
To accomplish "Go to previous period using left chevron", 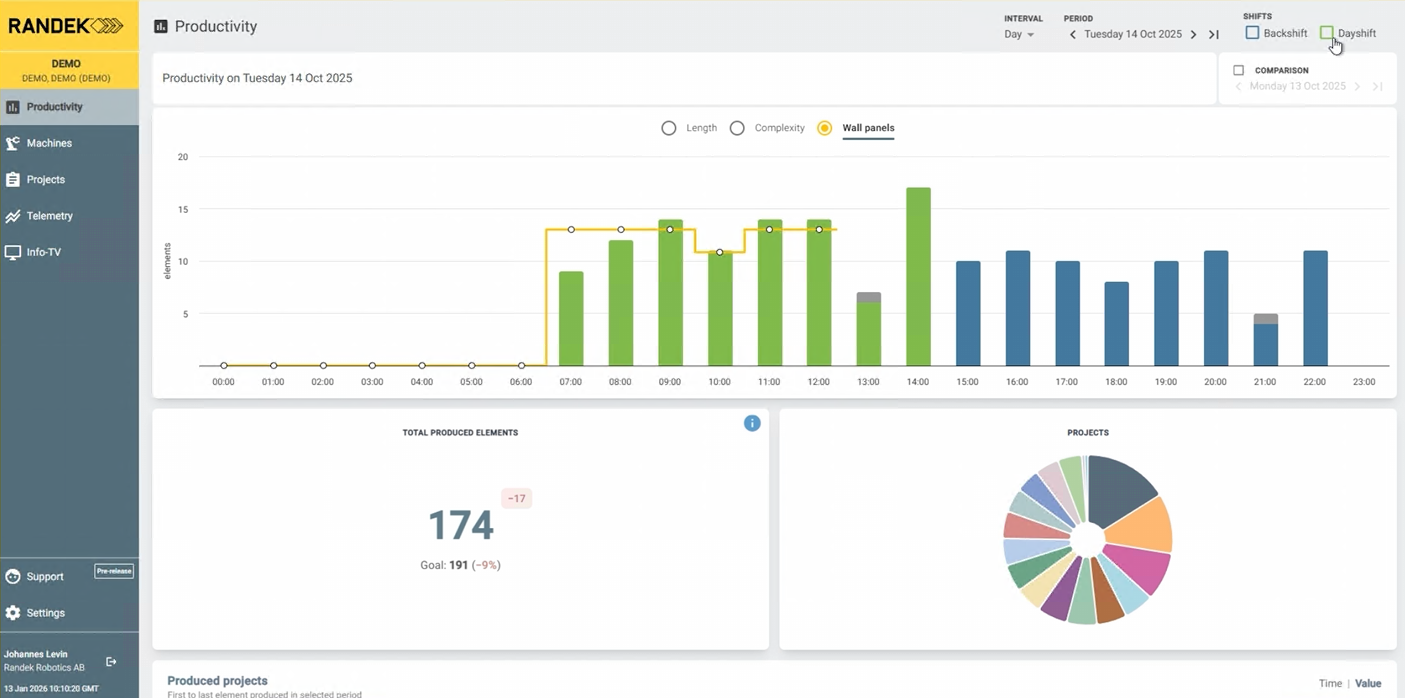I will (x=1073, y=34).
